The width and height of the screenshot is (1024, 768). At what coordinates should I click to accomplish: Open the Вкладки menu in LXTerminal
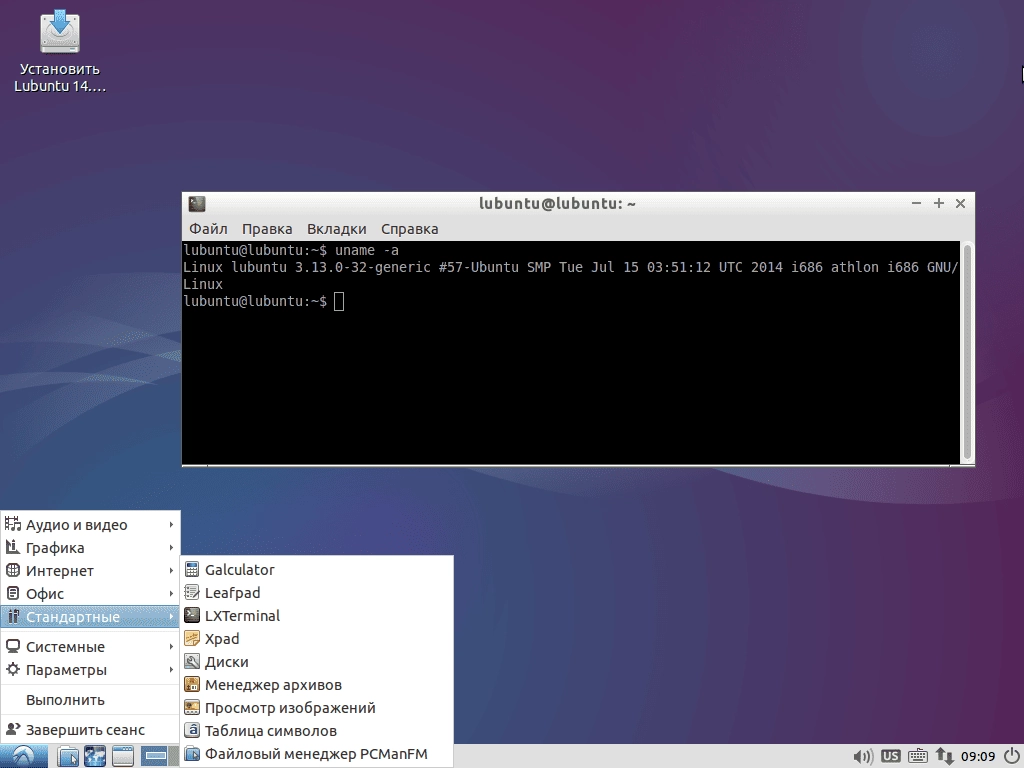coord(336,229)
